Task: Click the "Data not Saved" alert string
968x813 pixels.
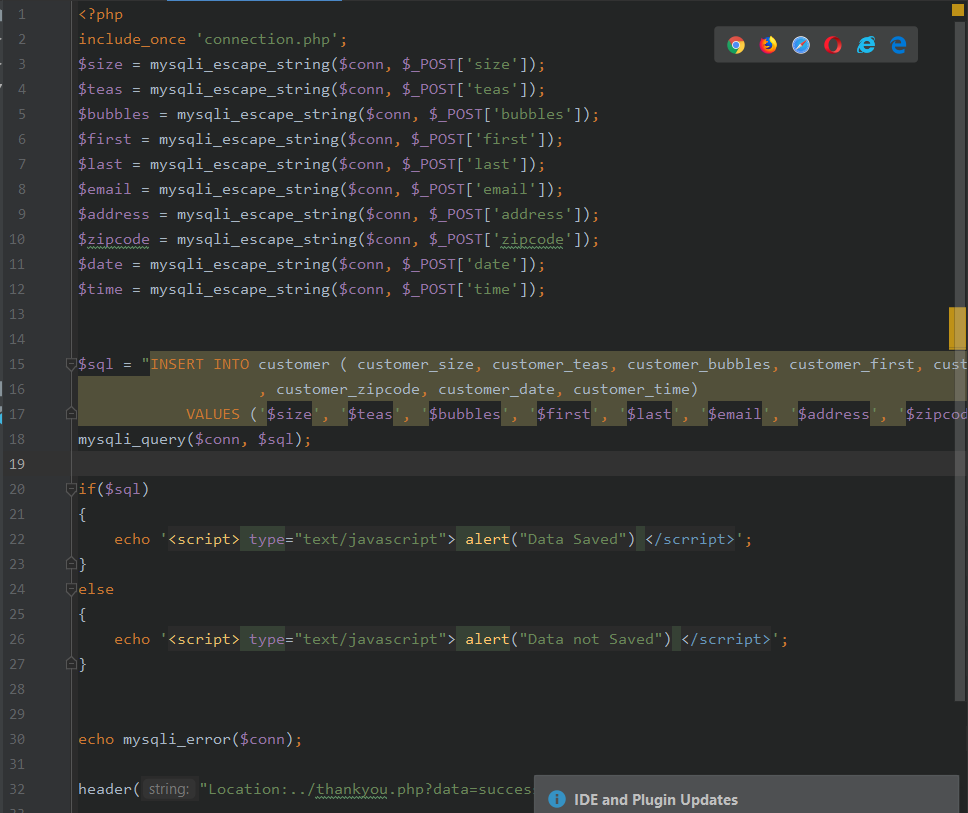Action: click(x=591, y=640)
